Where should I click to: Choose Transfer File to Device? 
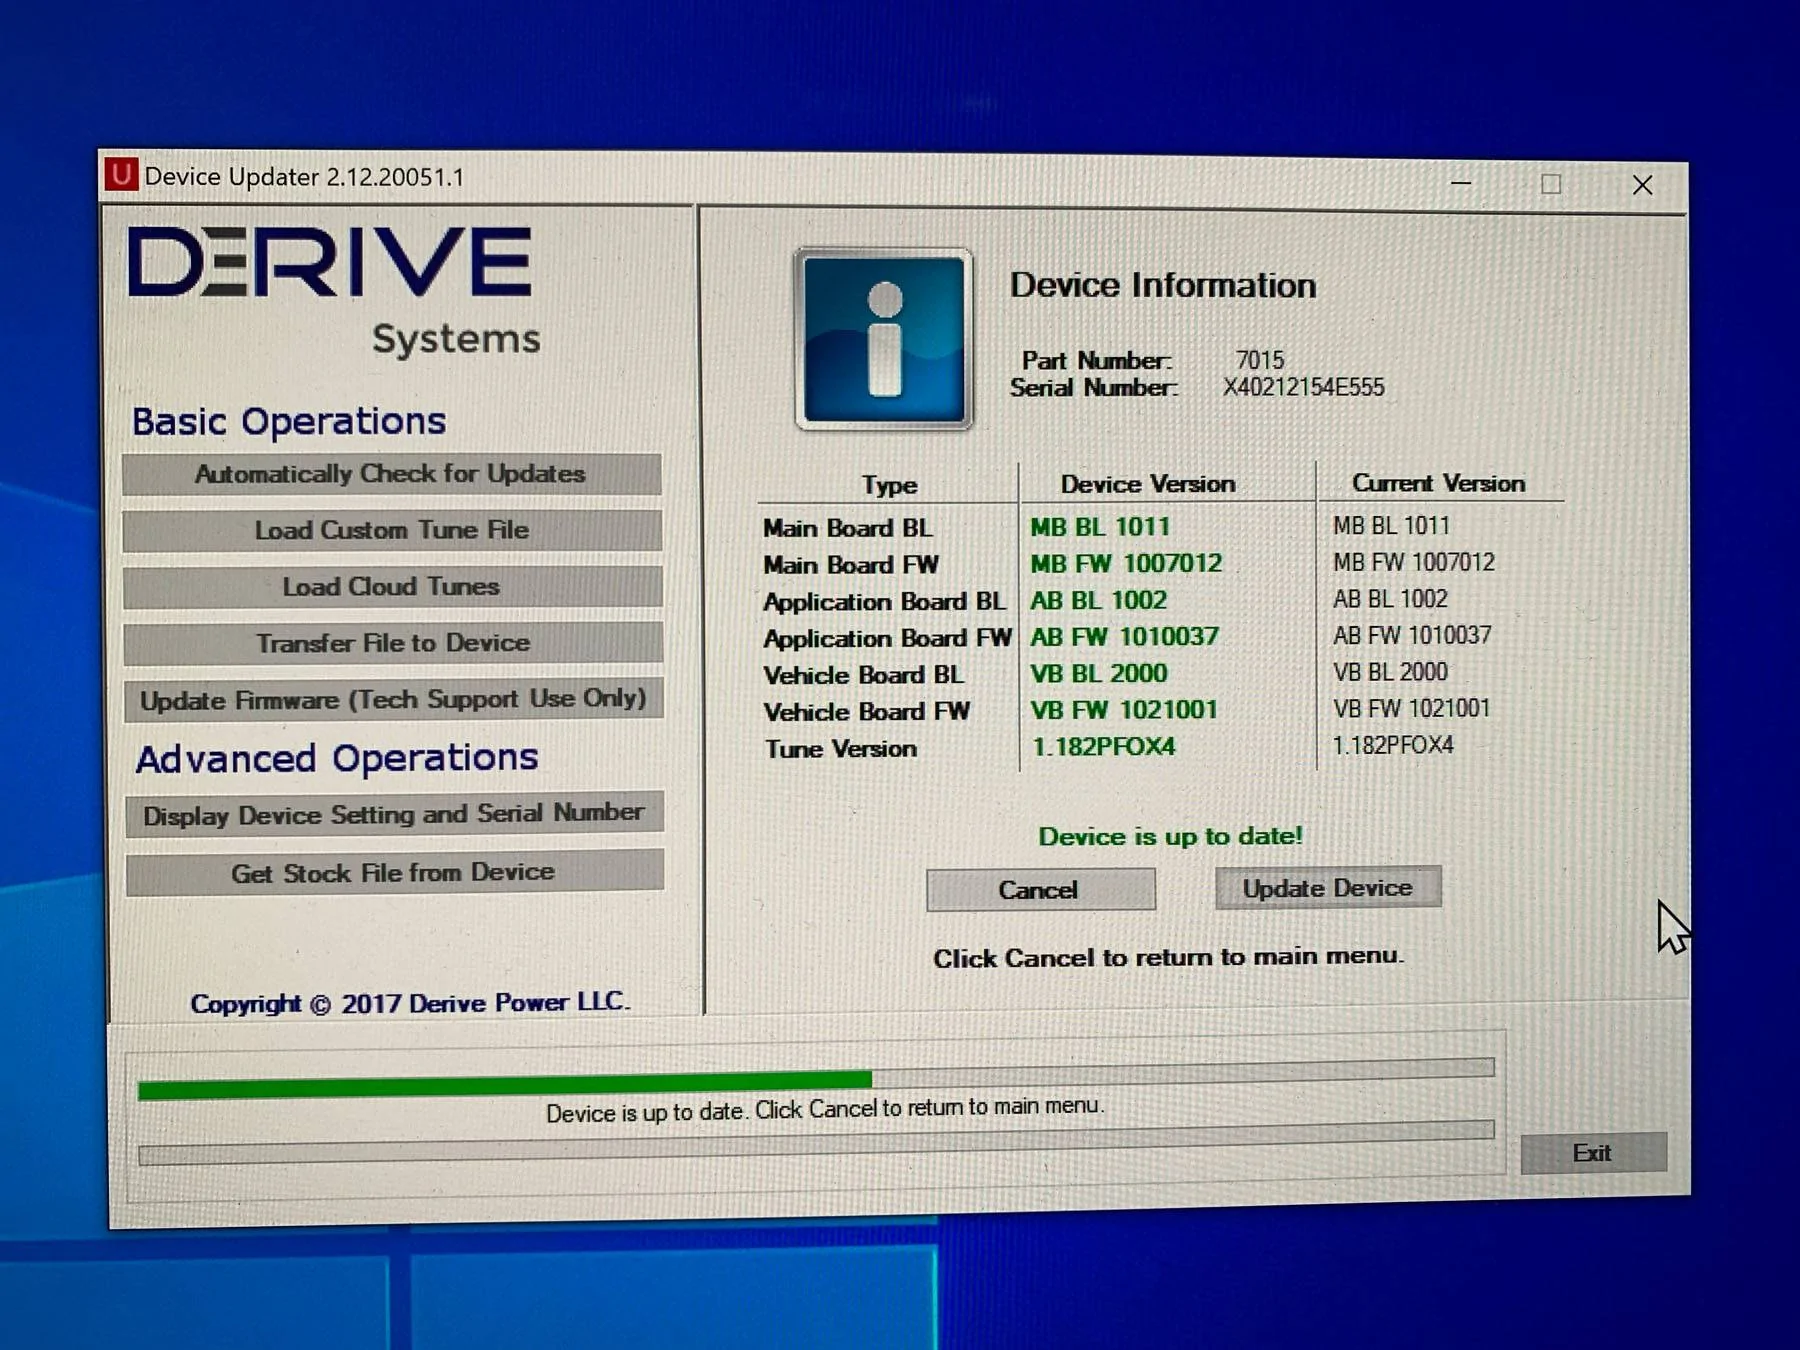click(x=393, y=643)
